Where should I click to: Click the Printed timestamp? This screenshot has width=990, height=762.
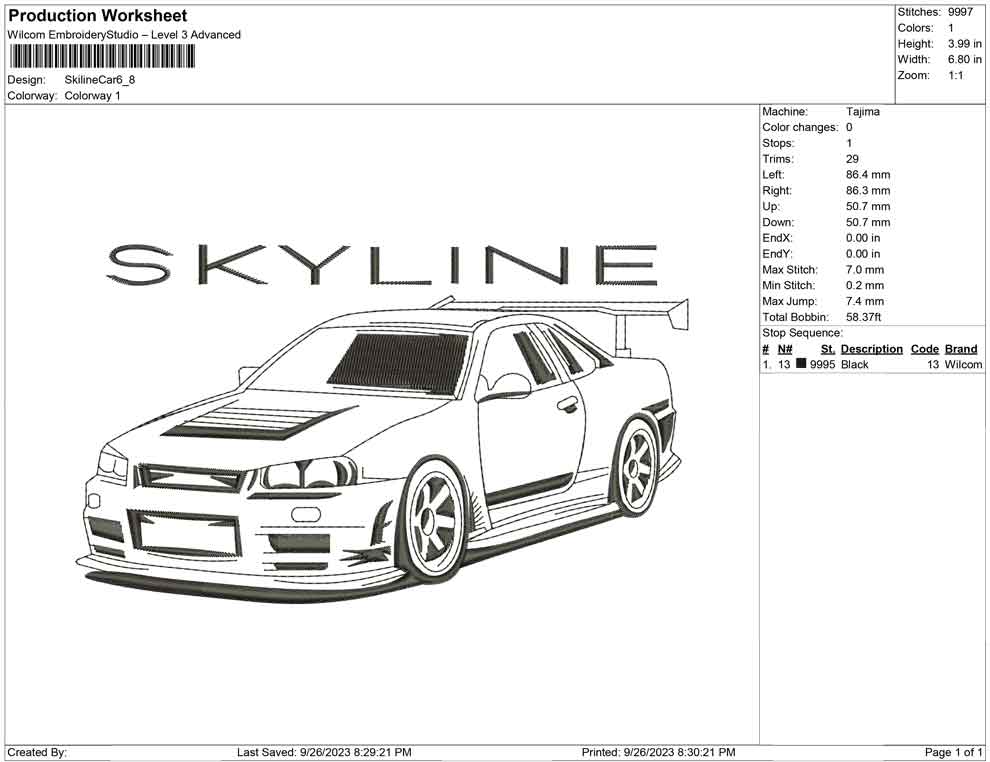(659, 753)
